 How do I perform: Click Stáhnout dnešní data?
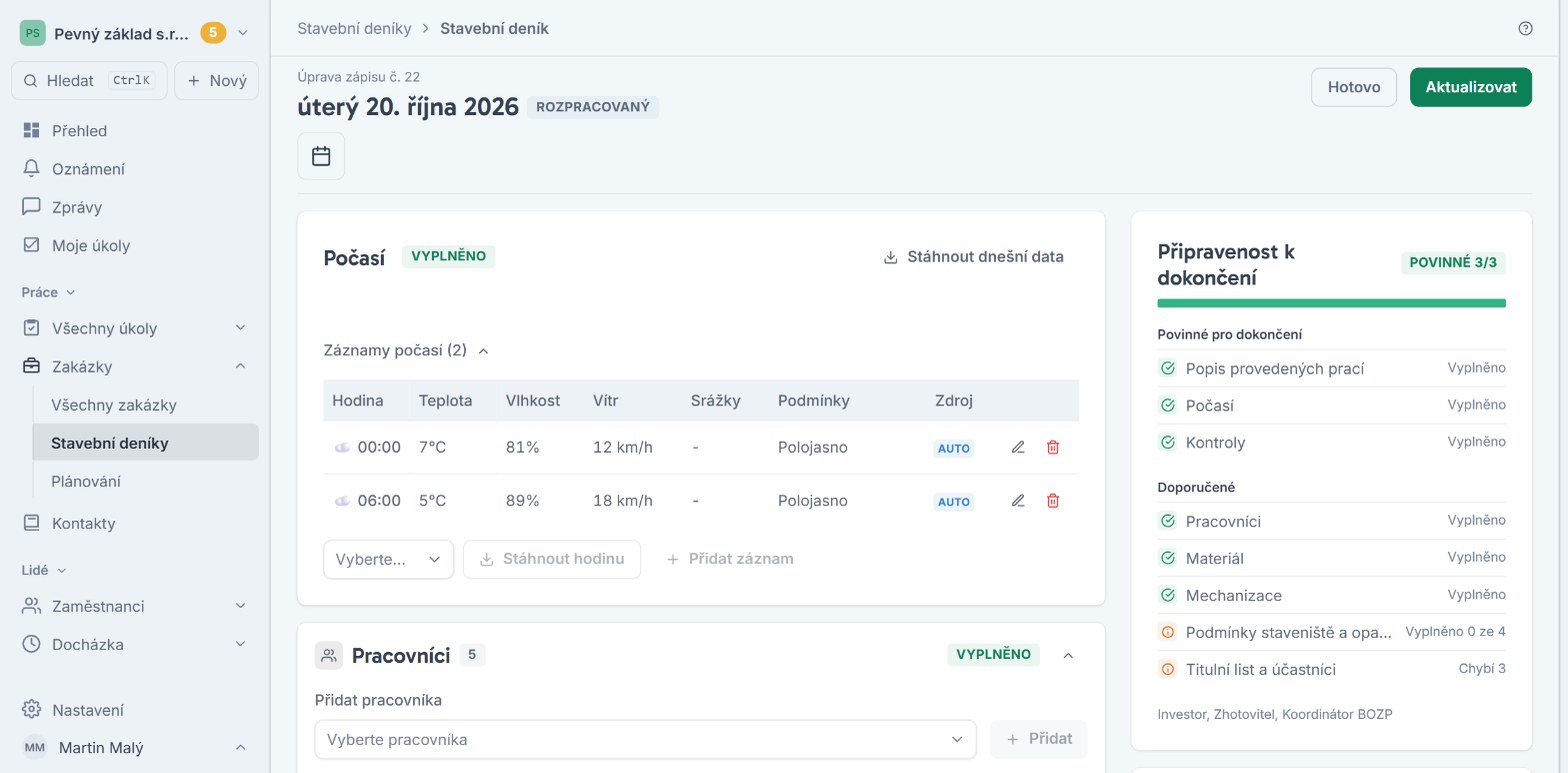974,257
